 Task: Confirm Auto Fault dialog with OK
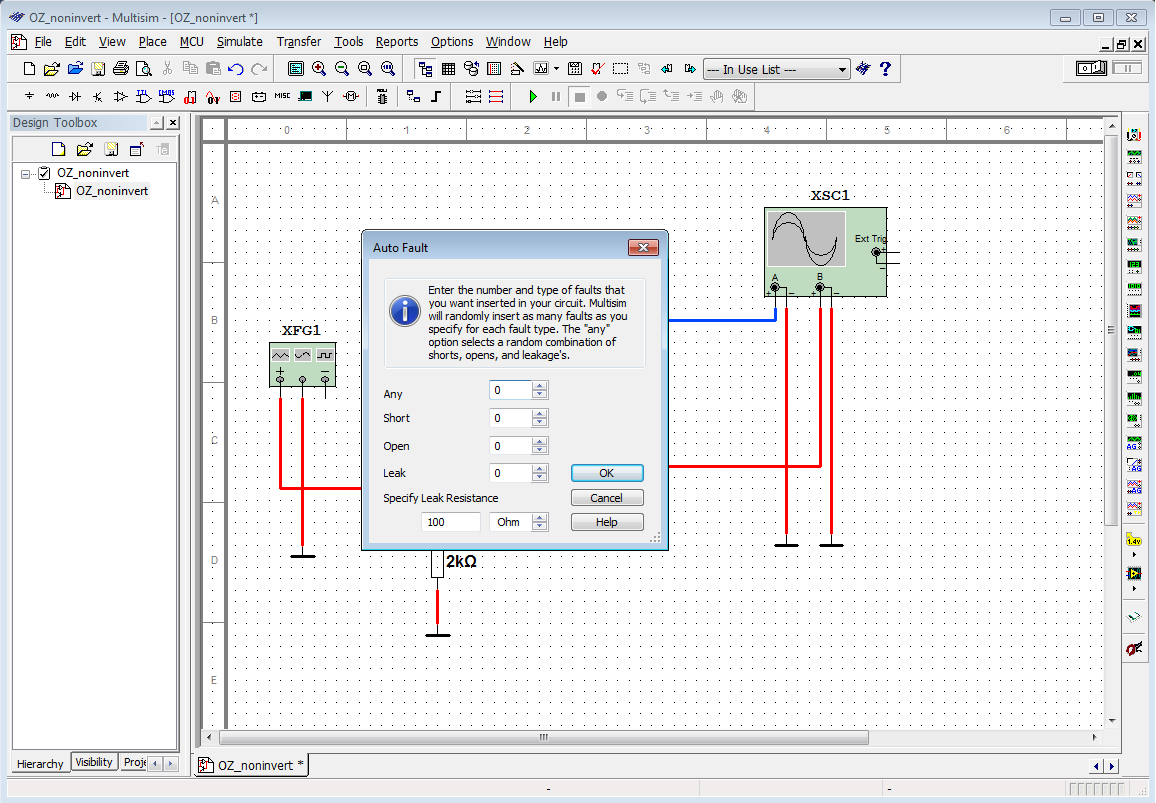click(x=607, y=473)
